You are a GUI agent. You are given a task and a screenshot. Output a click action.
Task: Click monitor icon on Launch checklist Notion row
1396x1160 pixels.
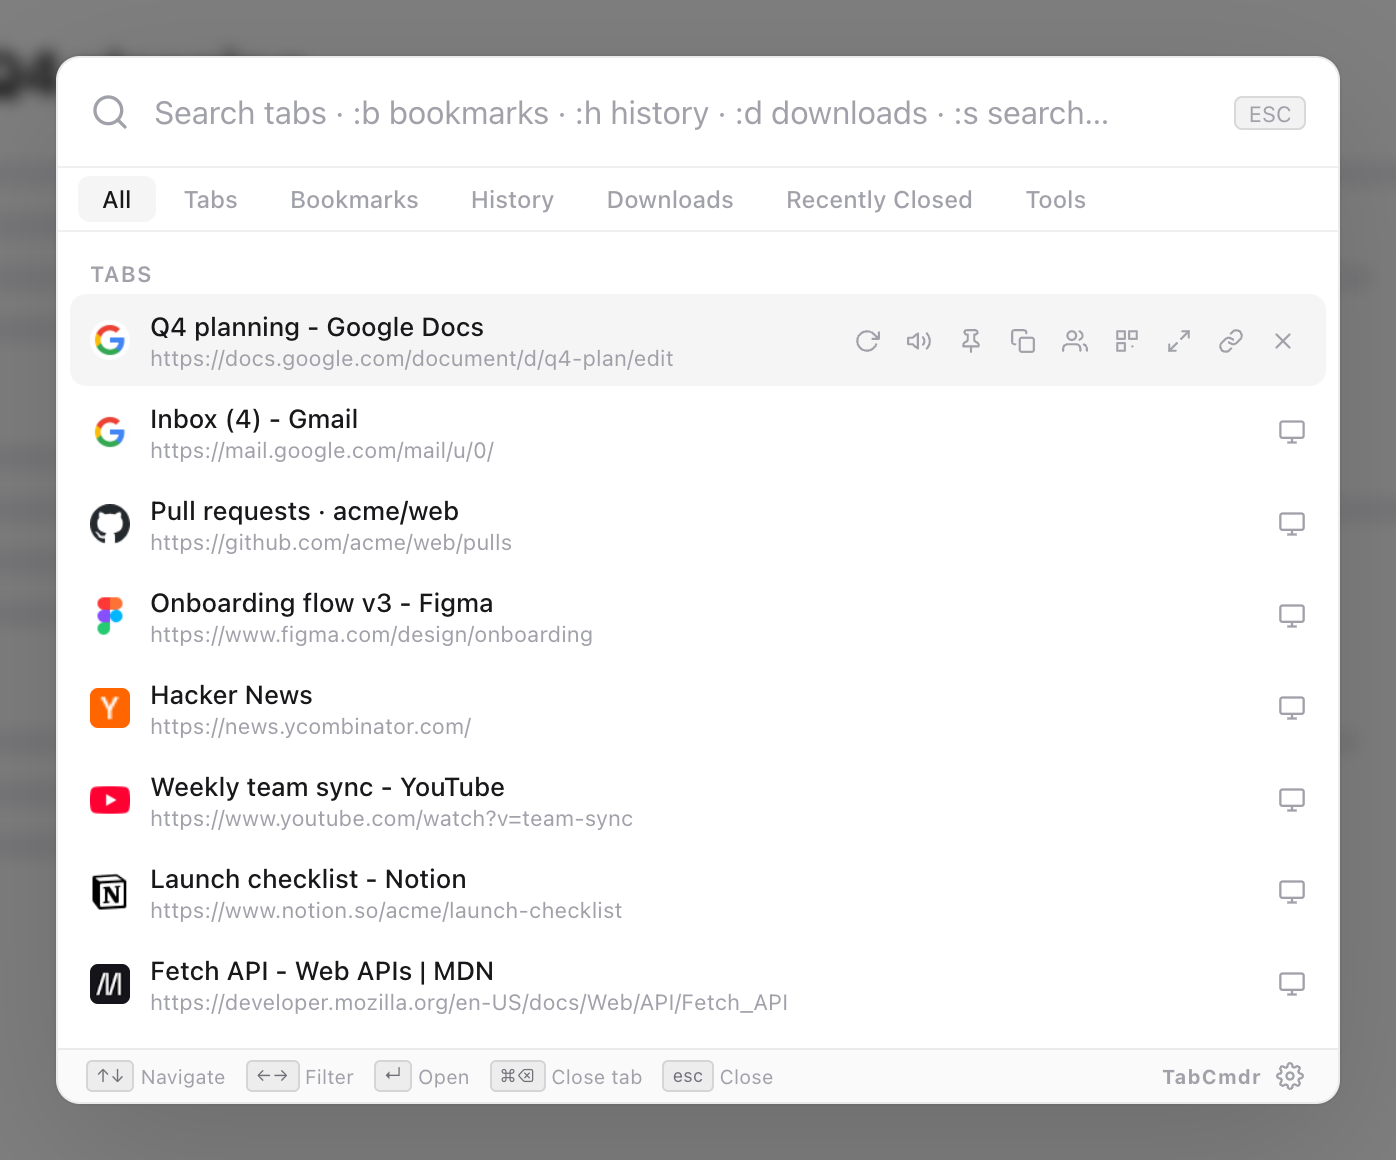[1292, 892]
